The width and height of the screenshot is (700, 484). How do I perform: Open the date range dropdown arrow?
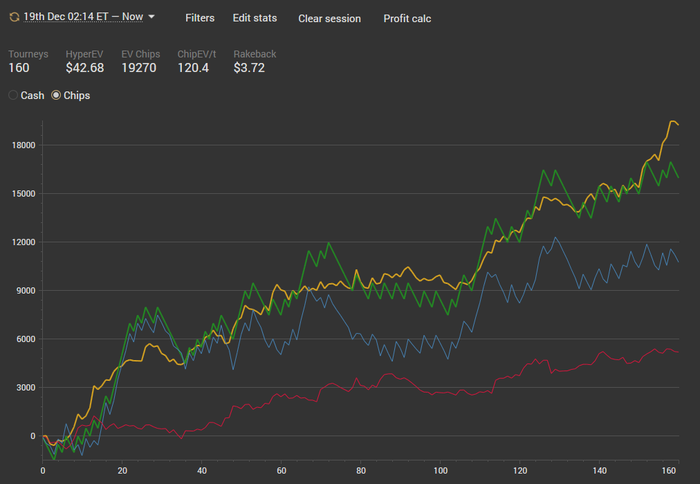coord(151,17)
